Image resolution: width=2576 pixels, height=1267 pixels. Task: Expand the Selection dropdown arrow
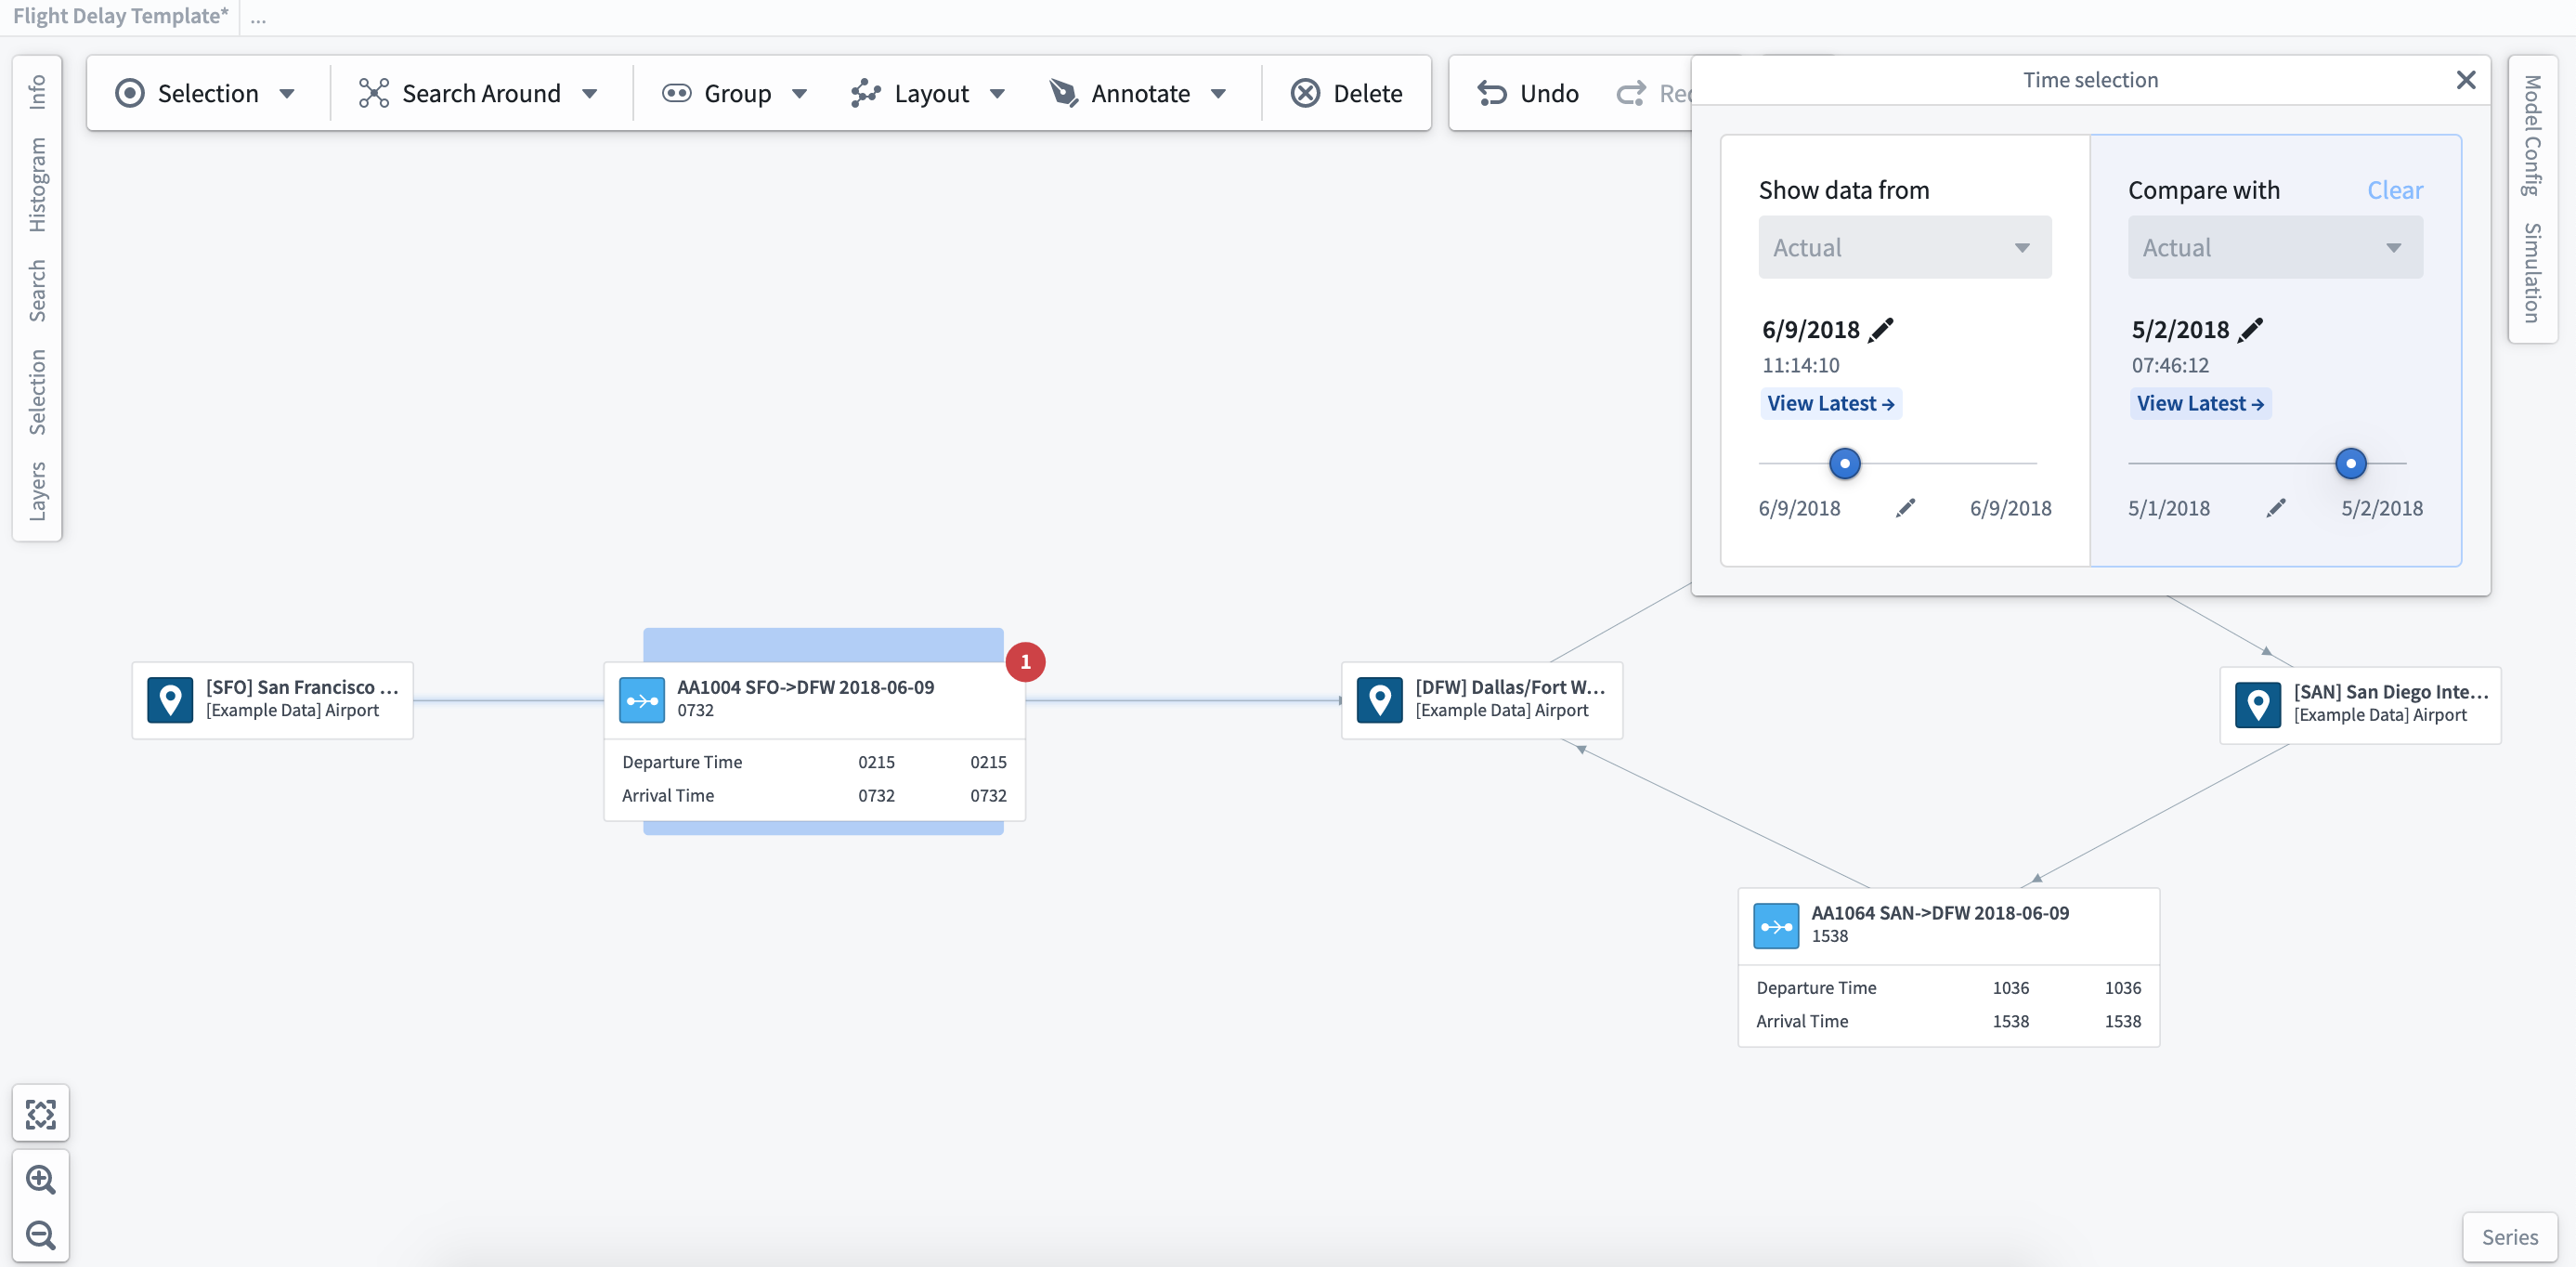(287, 94)
